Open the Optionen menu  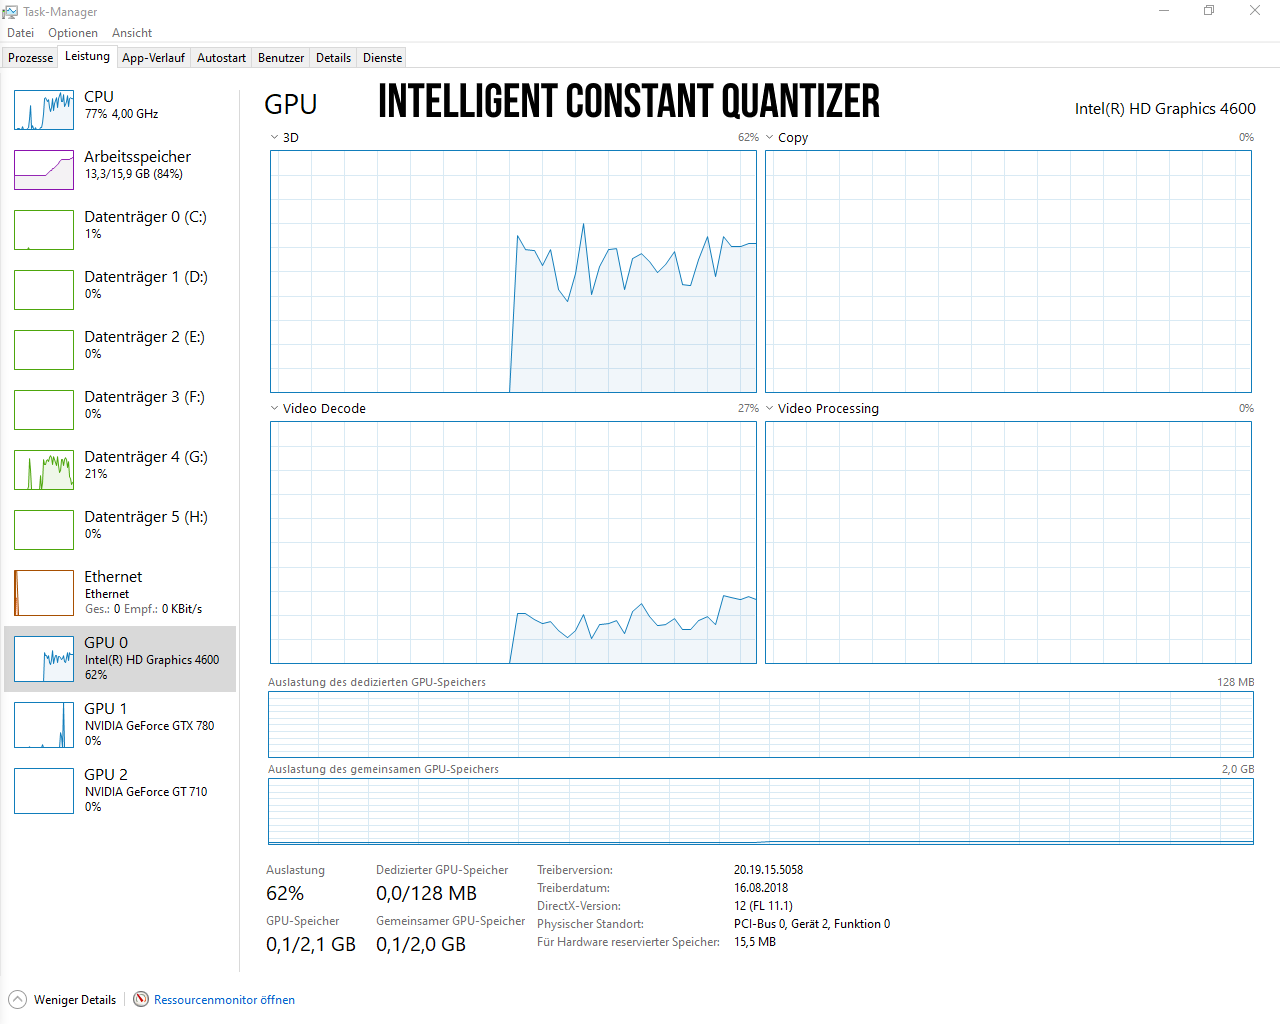point(73,33)
